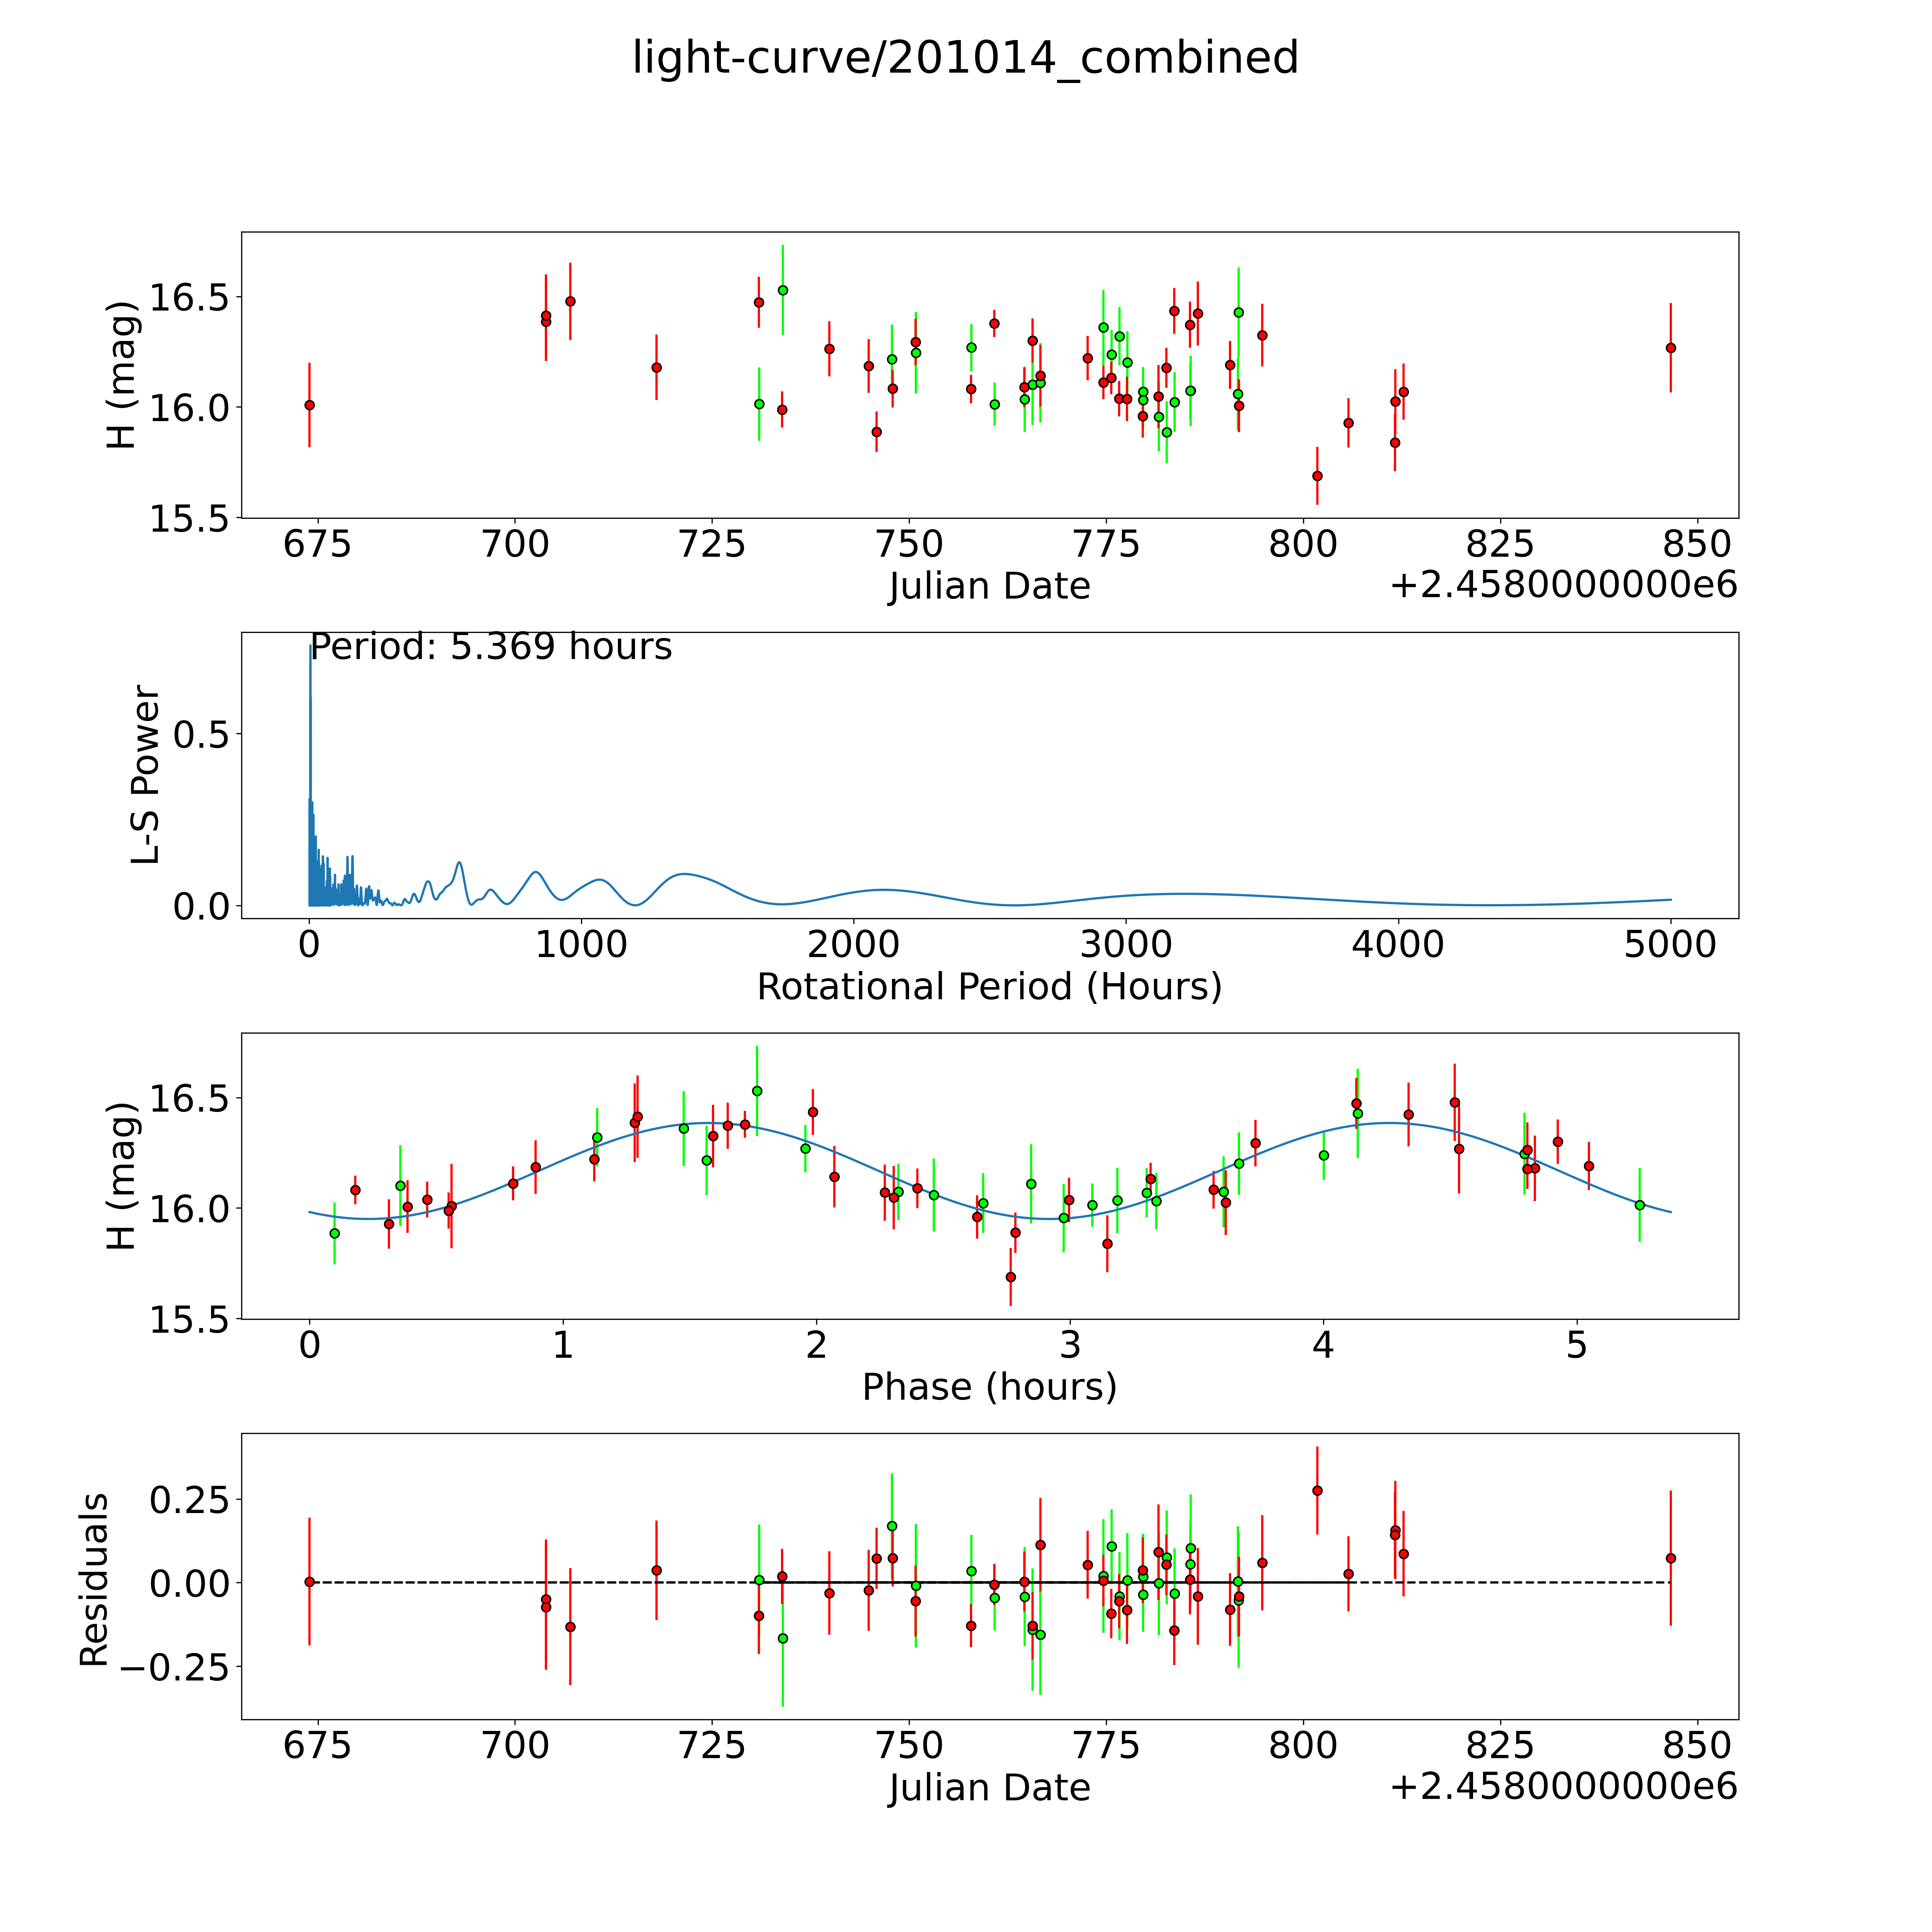Click the '5000' tick on periodogram axis
Screen dimensions: 1932x1932
pos(1670,945)
